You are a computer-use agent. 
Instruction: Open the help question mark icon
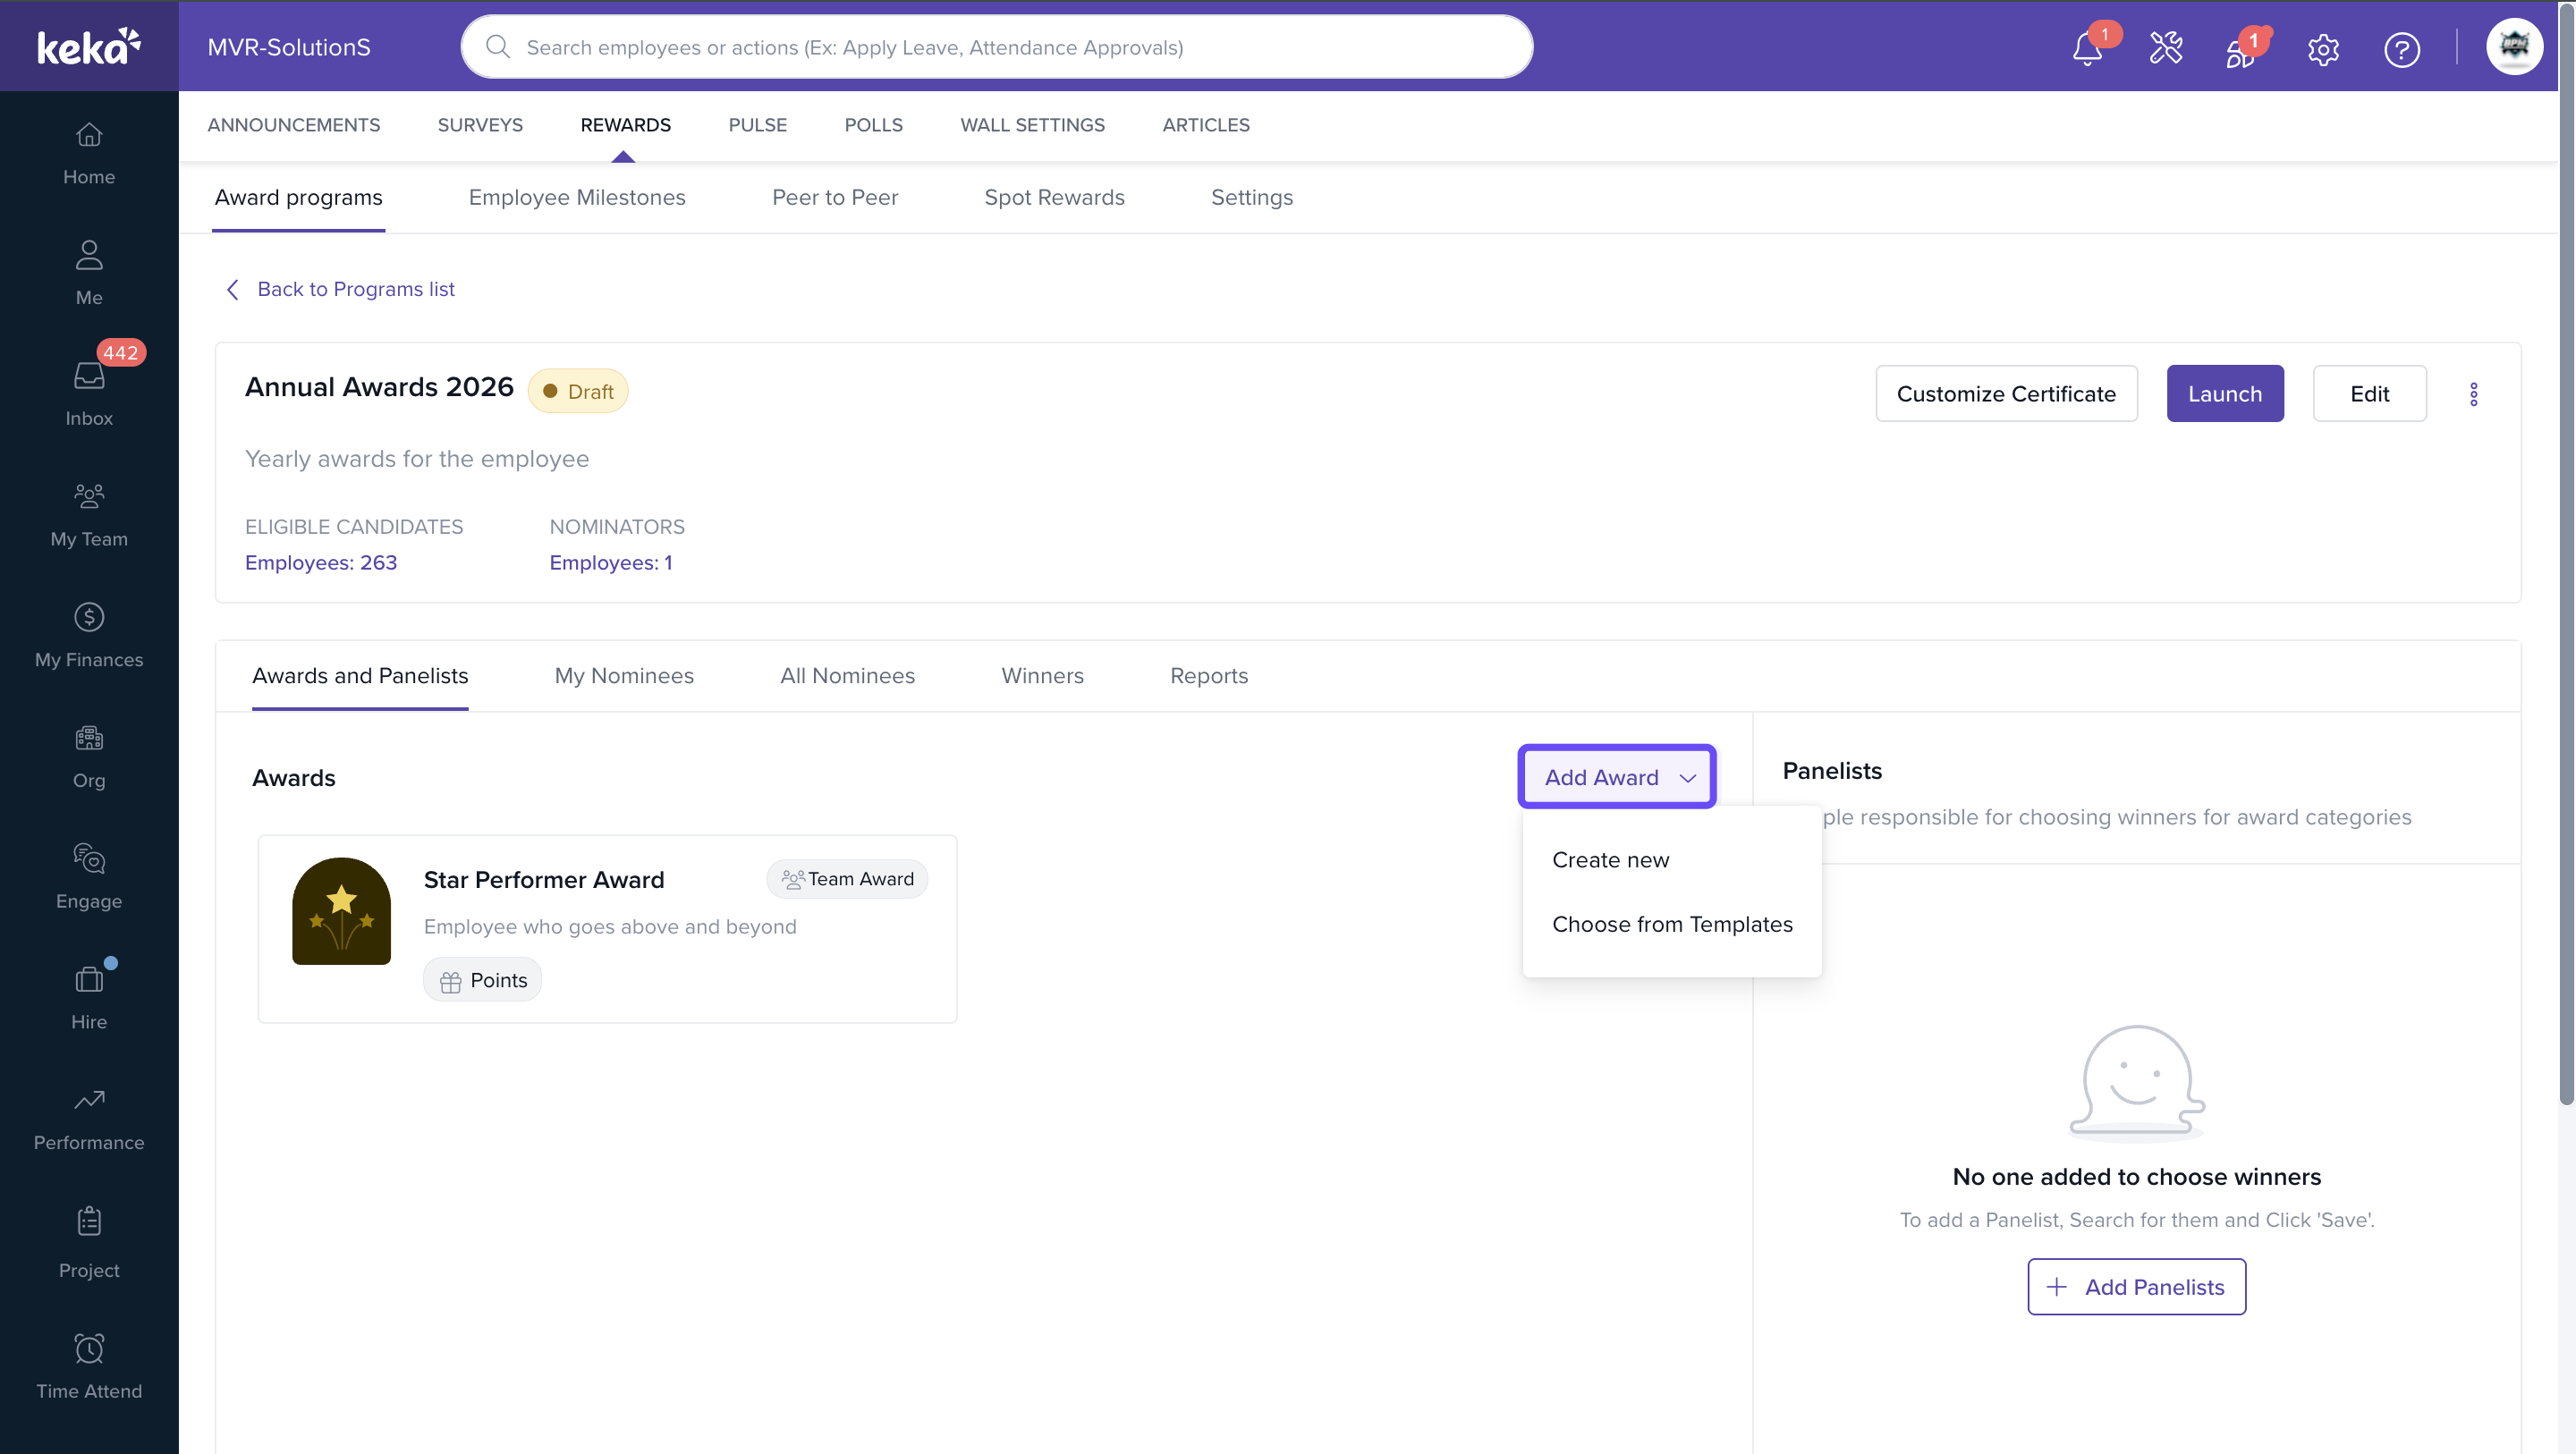(2401, 49)
